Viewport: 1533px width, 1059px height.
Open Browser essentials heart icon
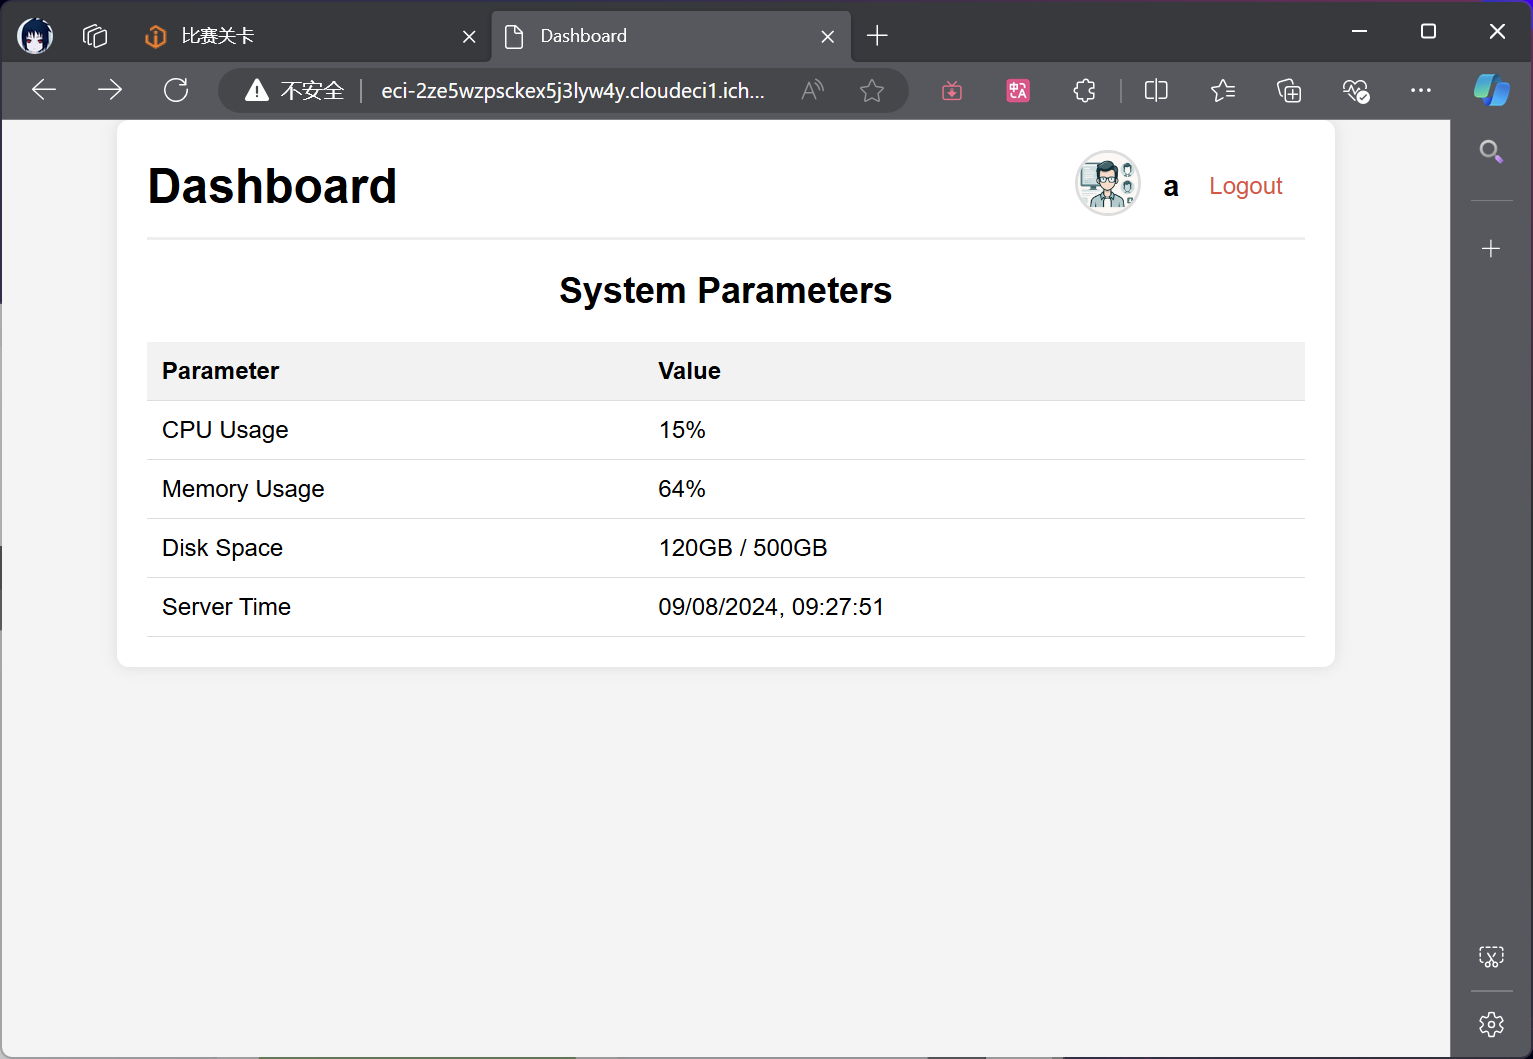pyautogui.click(x=1355, y=91)
